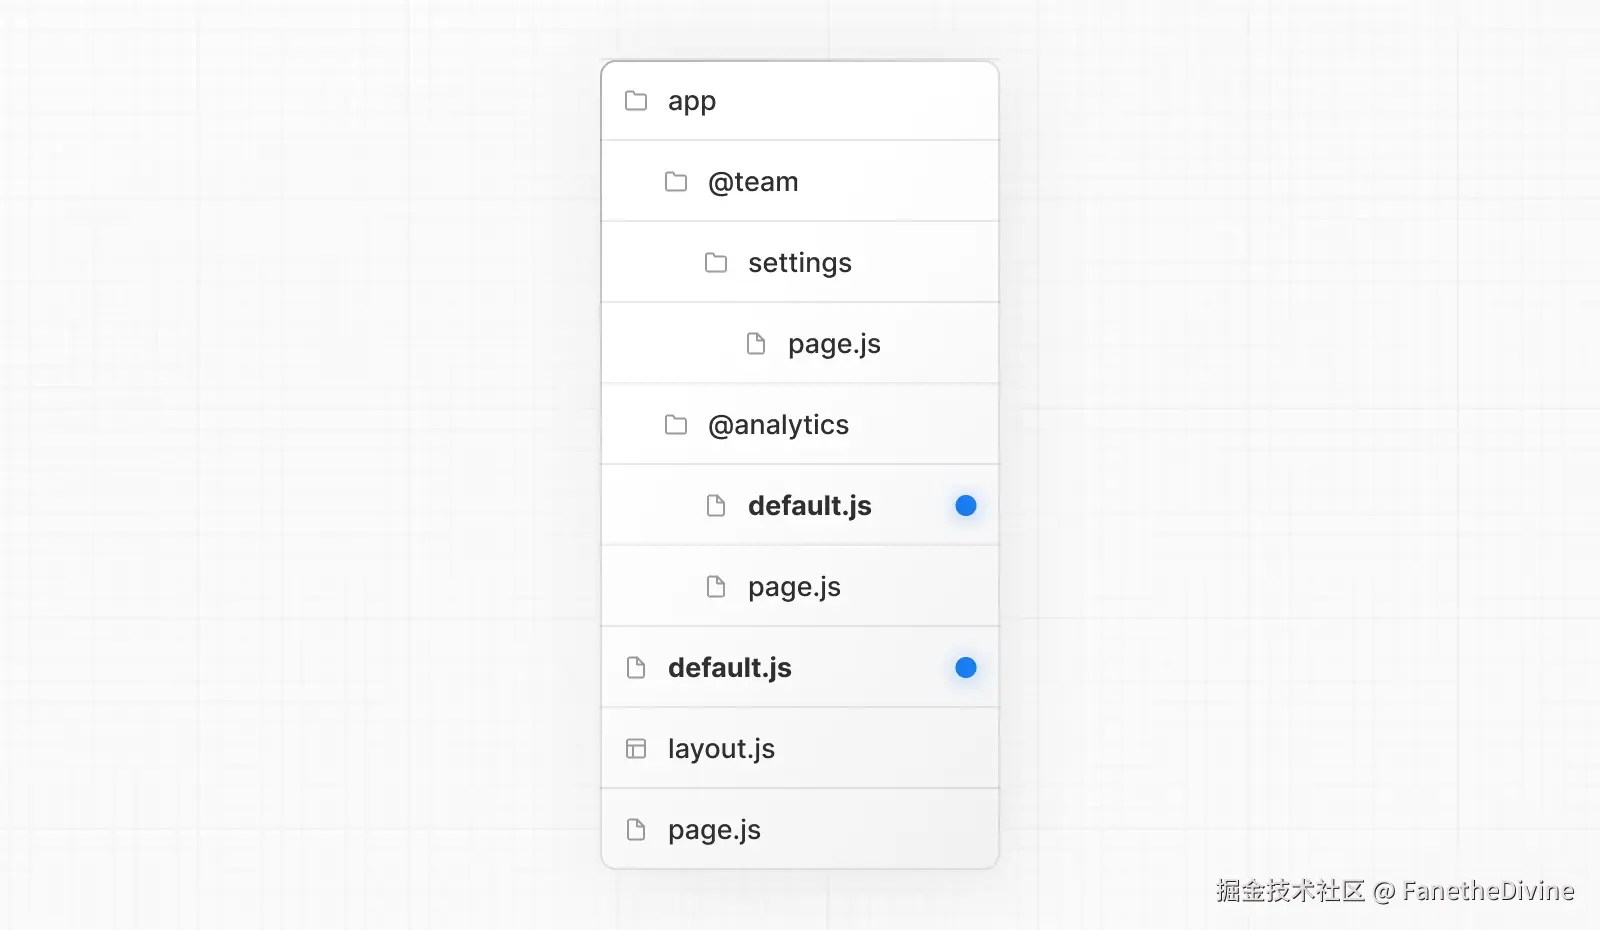
Task: Click blue dot beside root default.js
Action: coord(966,668)
